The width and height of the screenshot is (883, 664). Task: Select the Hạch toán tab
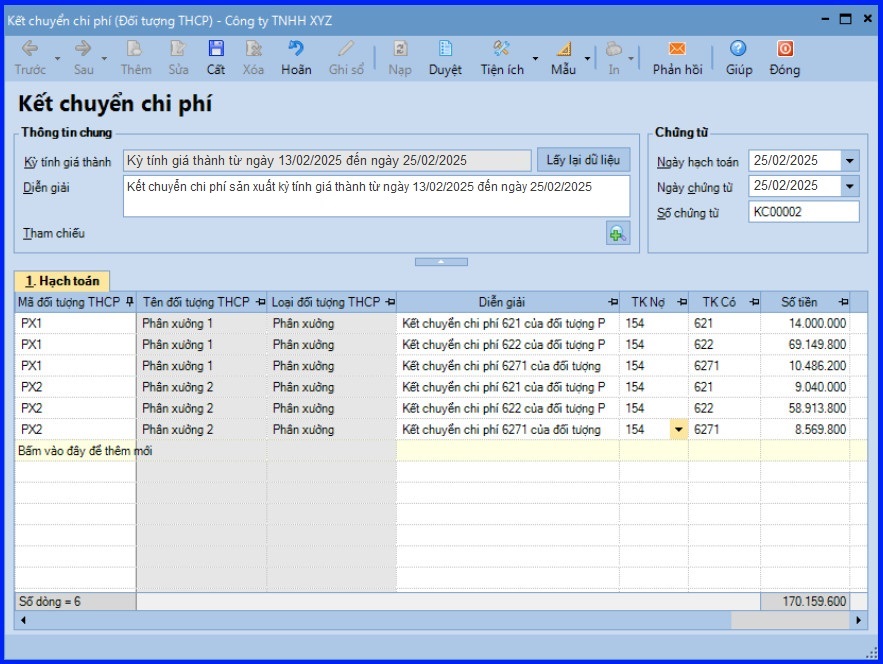(x=62, y=282)
